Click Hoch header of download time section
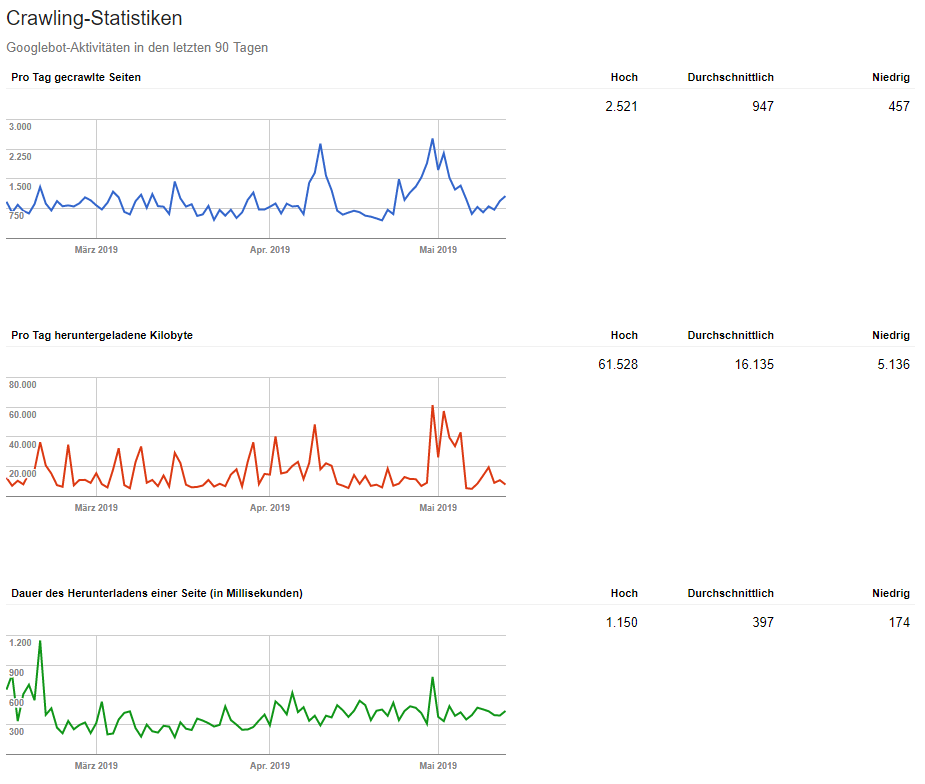925x784 pixels. coord(624,593)
